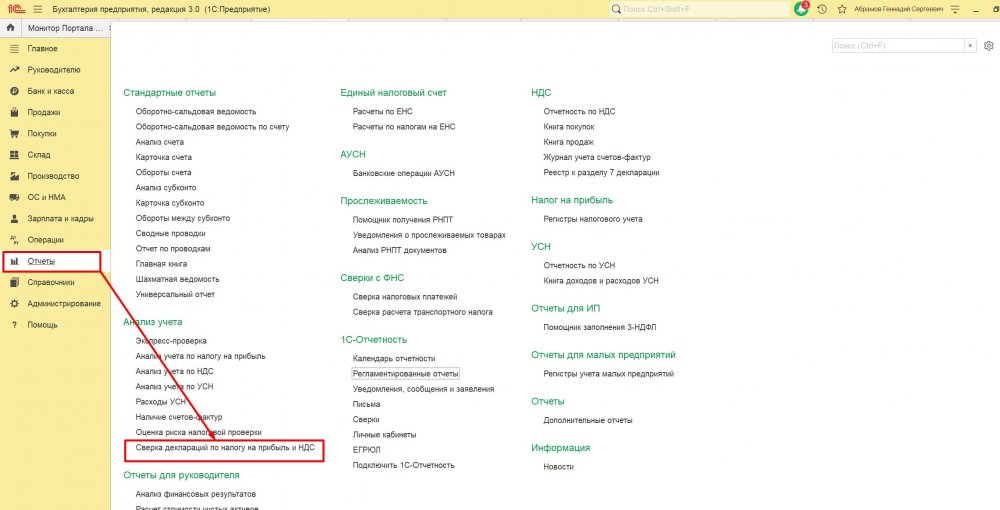
Task: Open Руководителю section
Action: (x=54, y=69)
